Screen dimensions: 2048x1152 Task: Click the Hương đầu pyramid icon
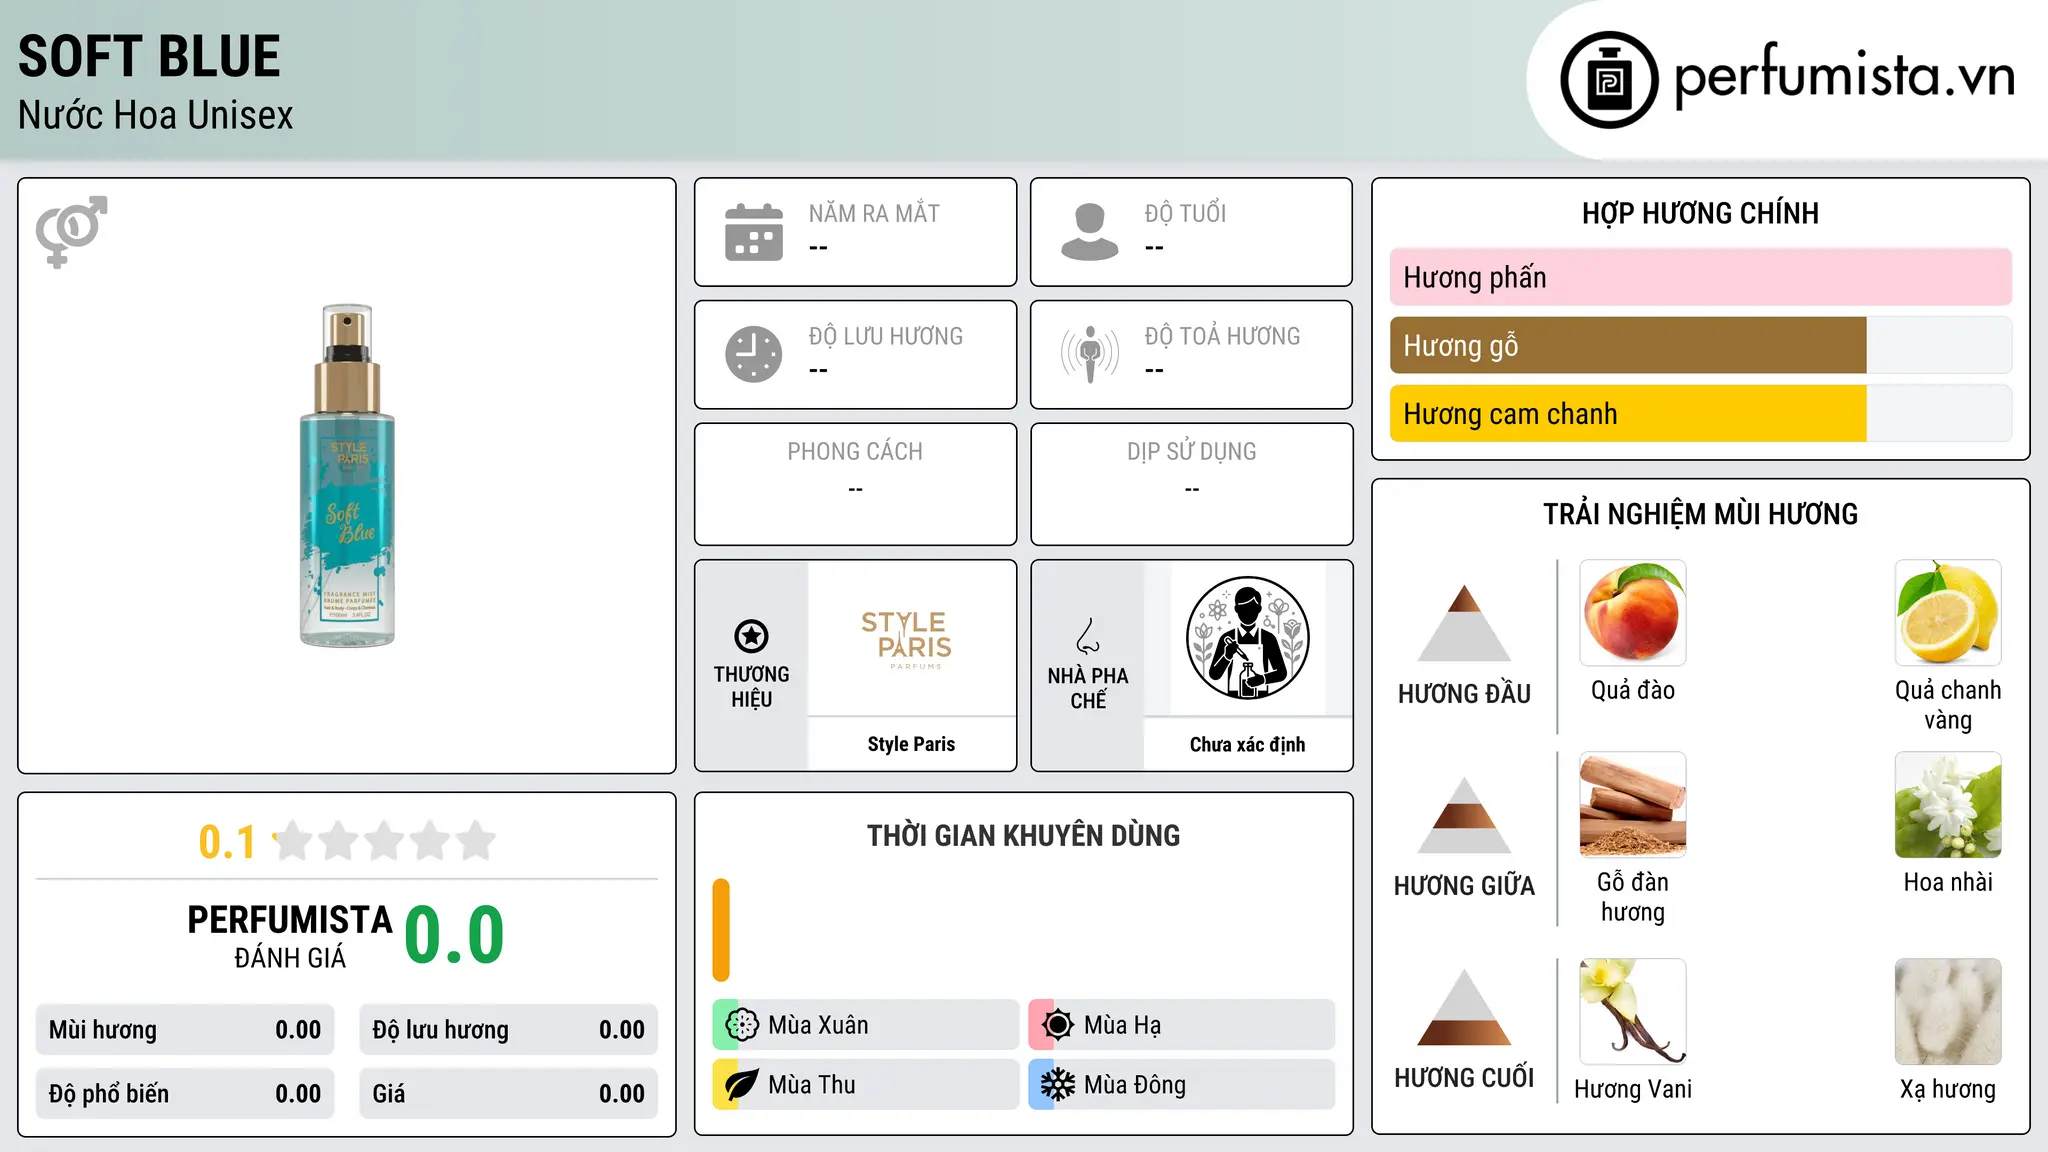coord(1464,622)
